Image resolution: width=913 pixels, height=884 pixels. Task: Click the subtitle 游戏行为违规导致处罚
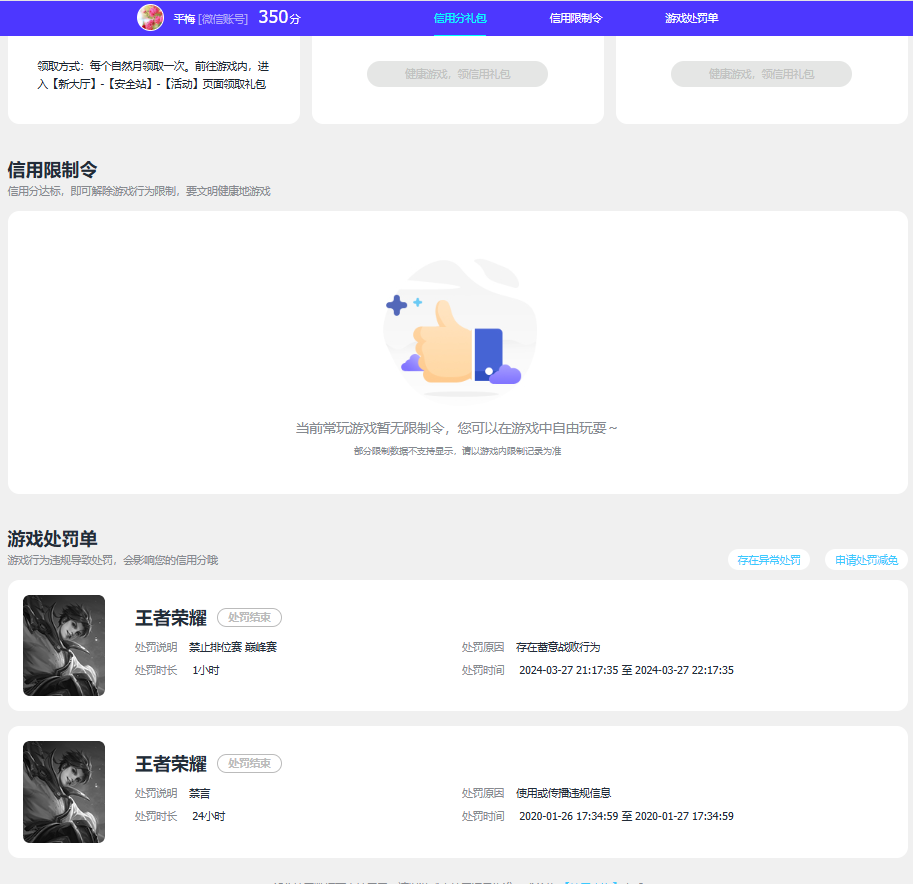(x=112, y=560)
